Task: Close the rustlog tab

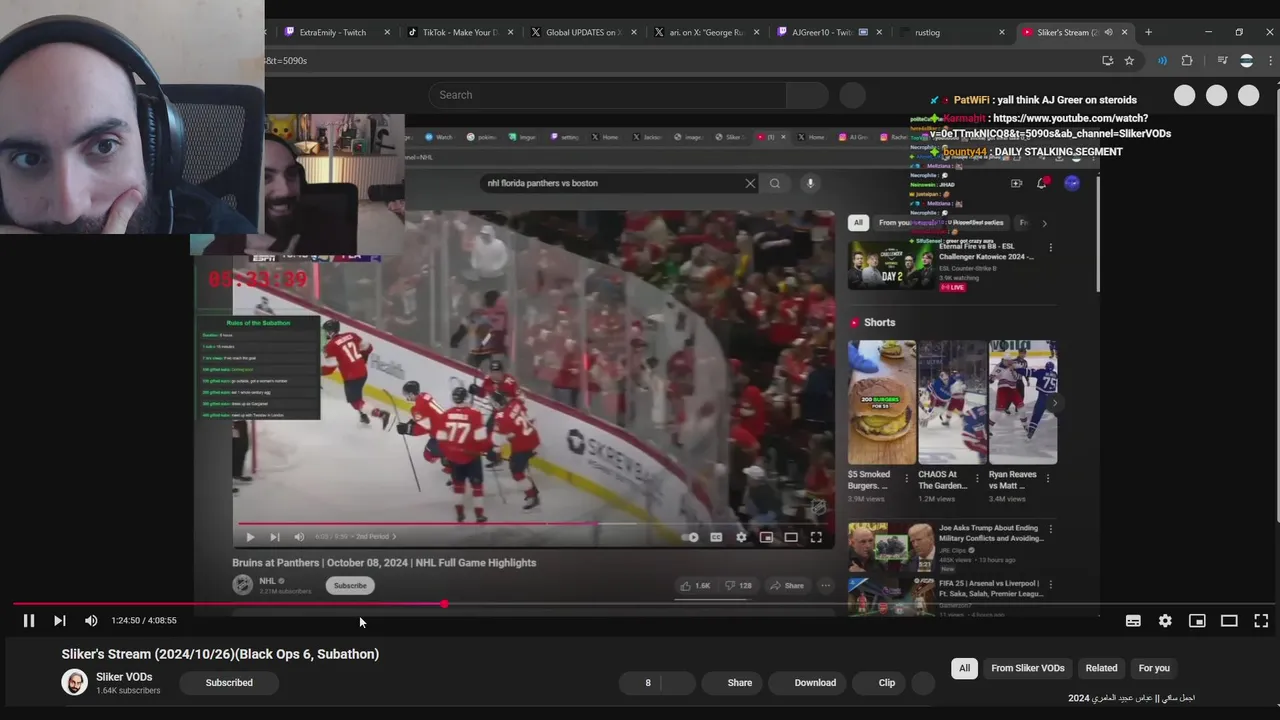Action: 1002,32
